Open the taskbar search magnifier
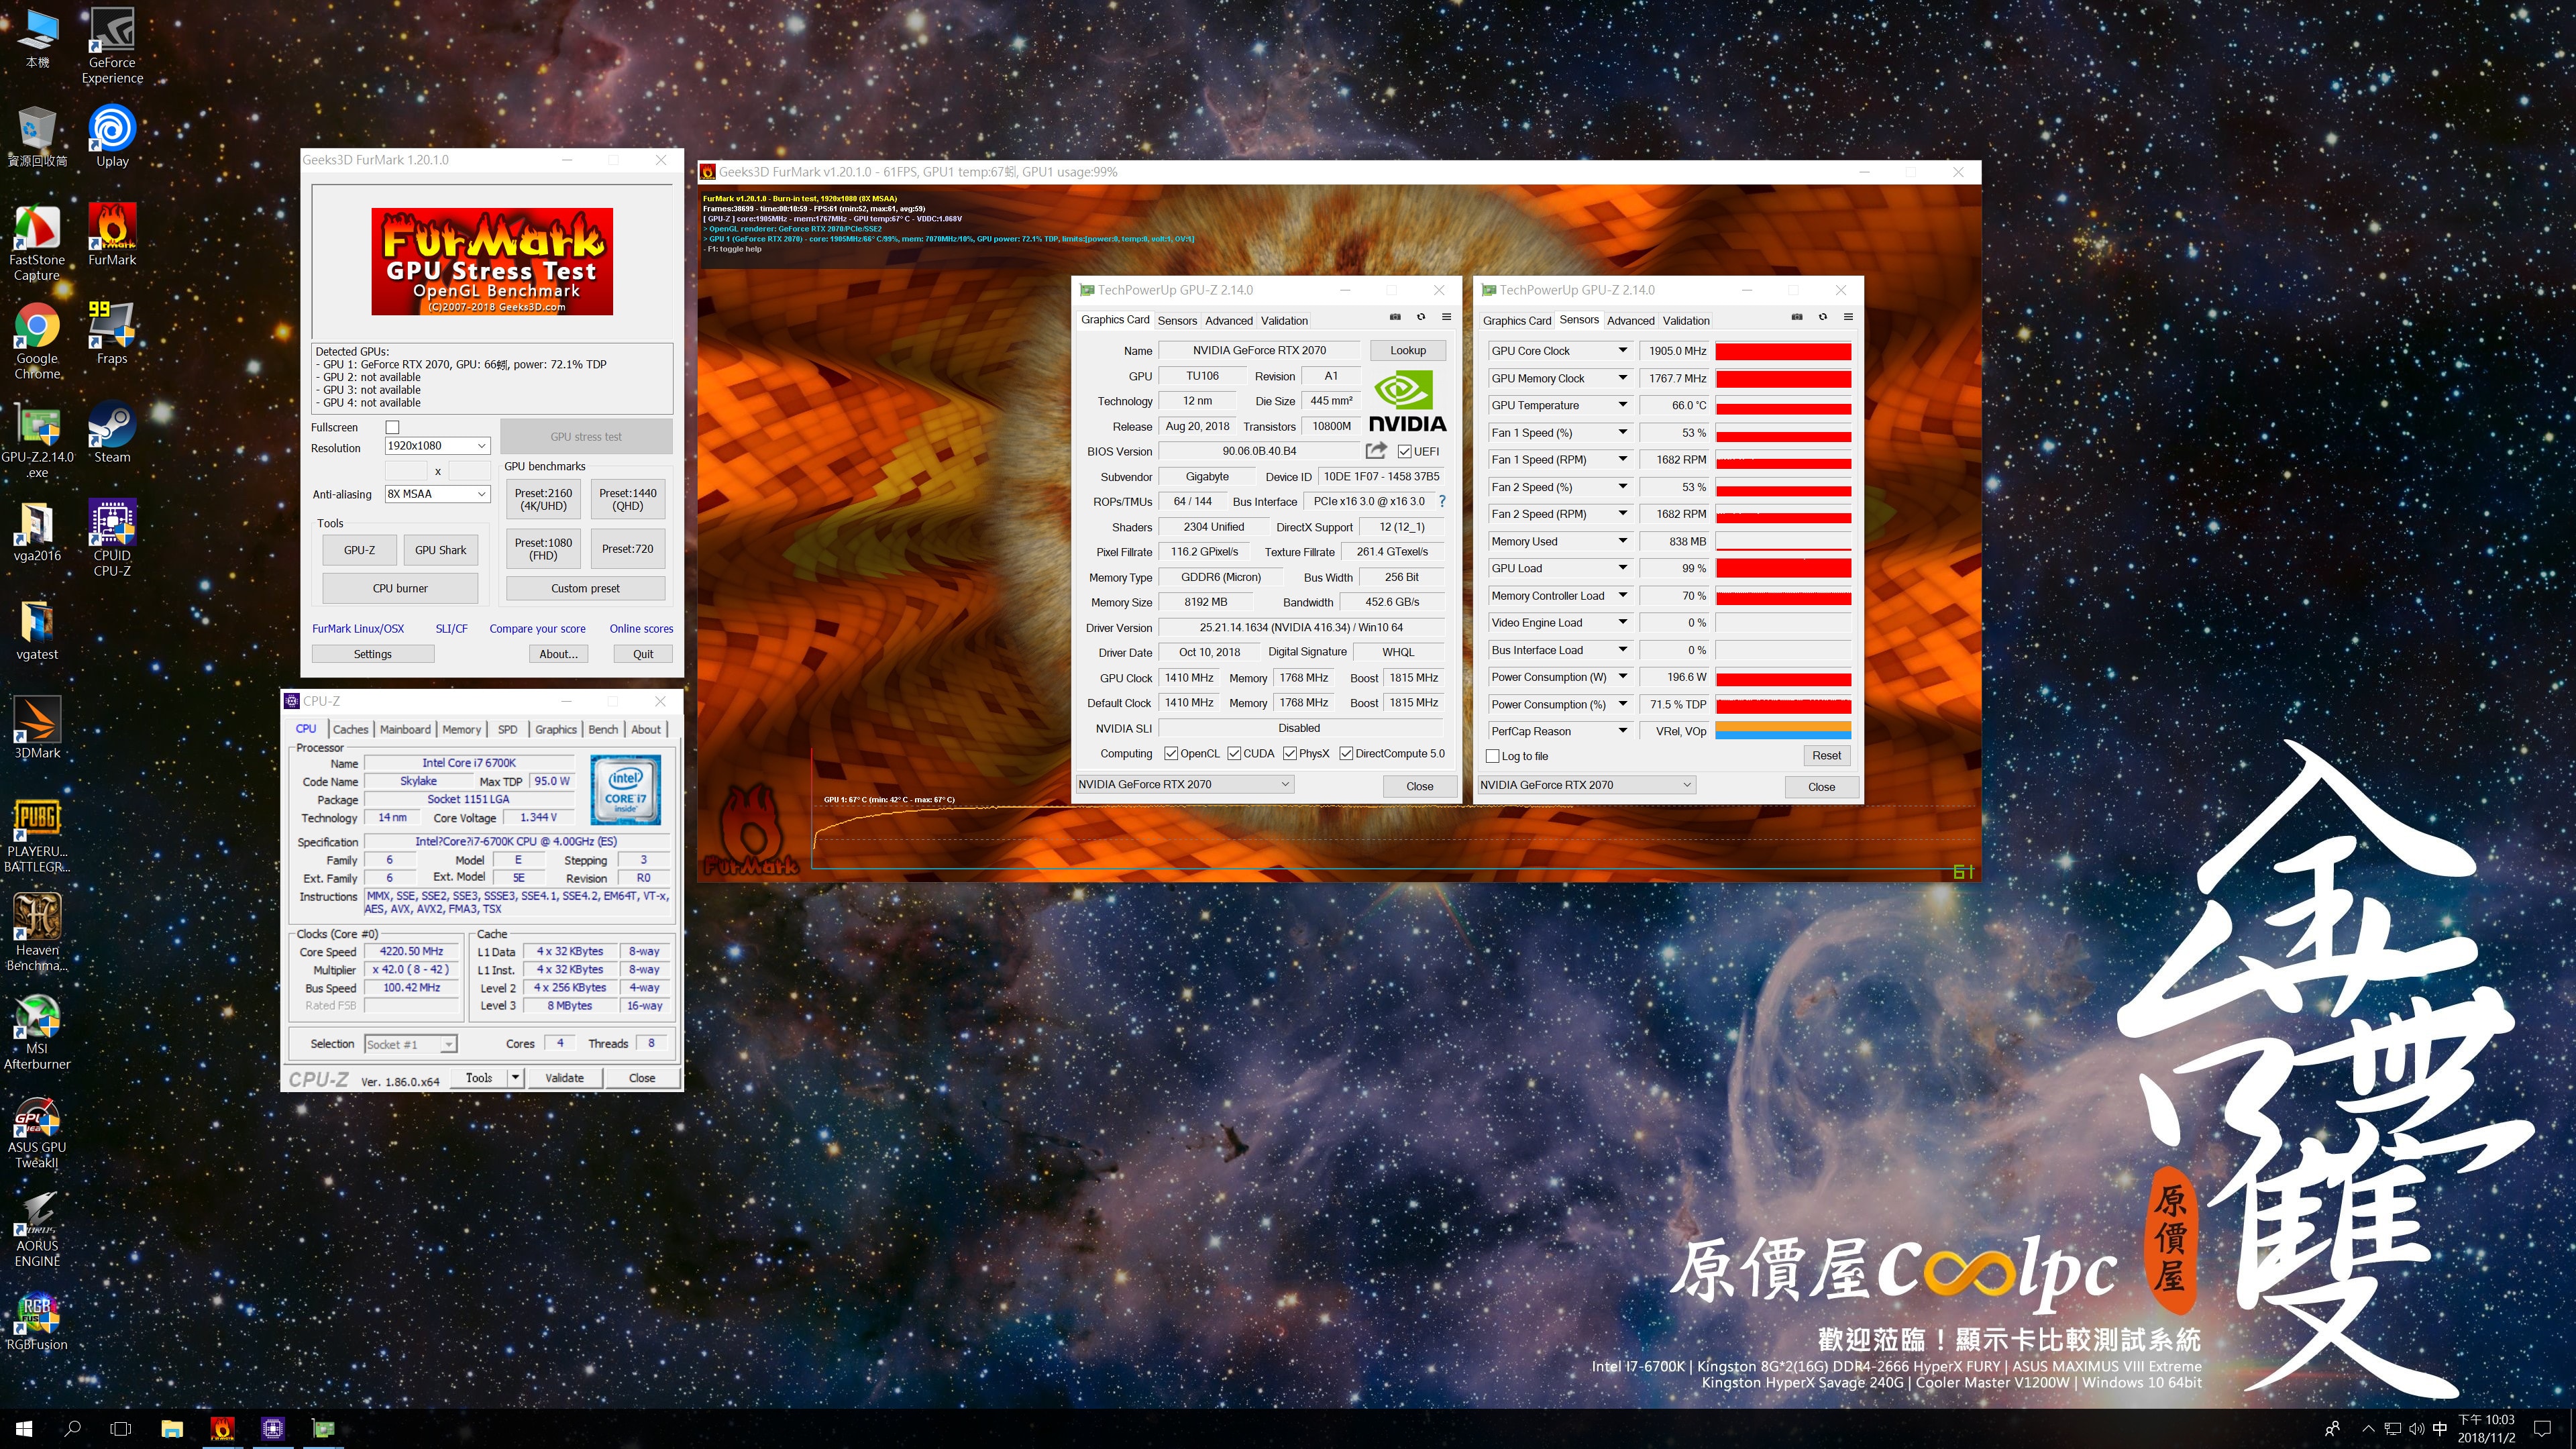This screenshot has height=1449, width=2576. [x=73, y=1429]
